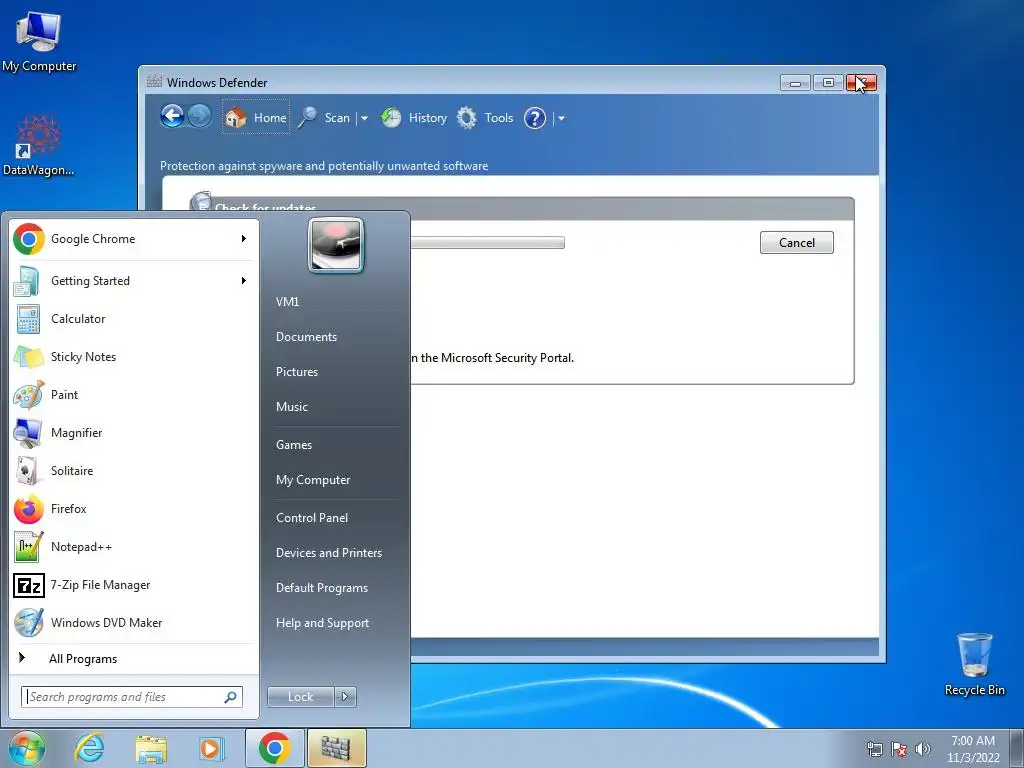
Task: Launch Windows DVD Maker
Action: 133,622
